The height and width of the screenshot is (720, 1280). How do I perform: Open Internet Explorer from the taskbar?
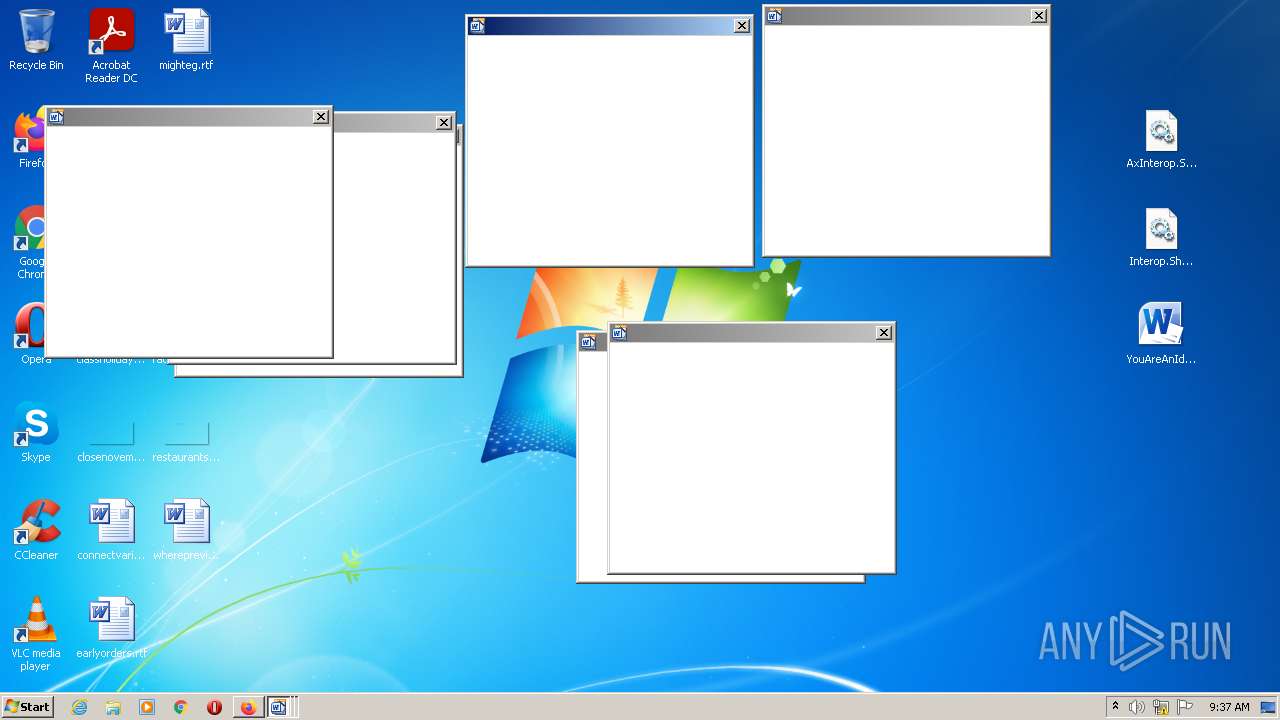[80, 707]
